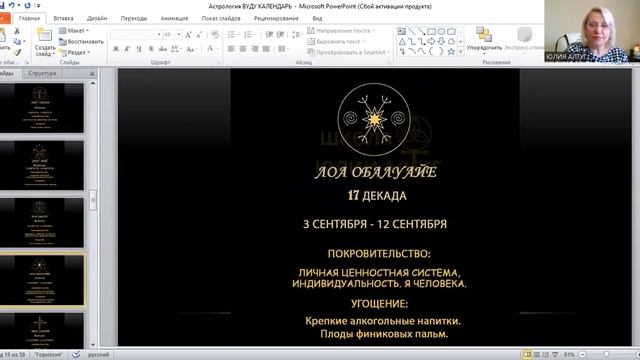The height and width of the screenshot is (360, 640).
Task: Toggle text shadow formatting
Action: 151,49
